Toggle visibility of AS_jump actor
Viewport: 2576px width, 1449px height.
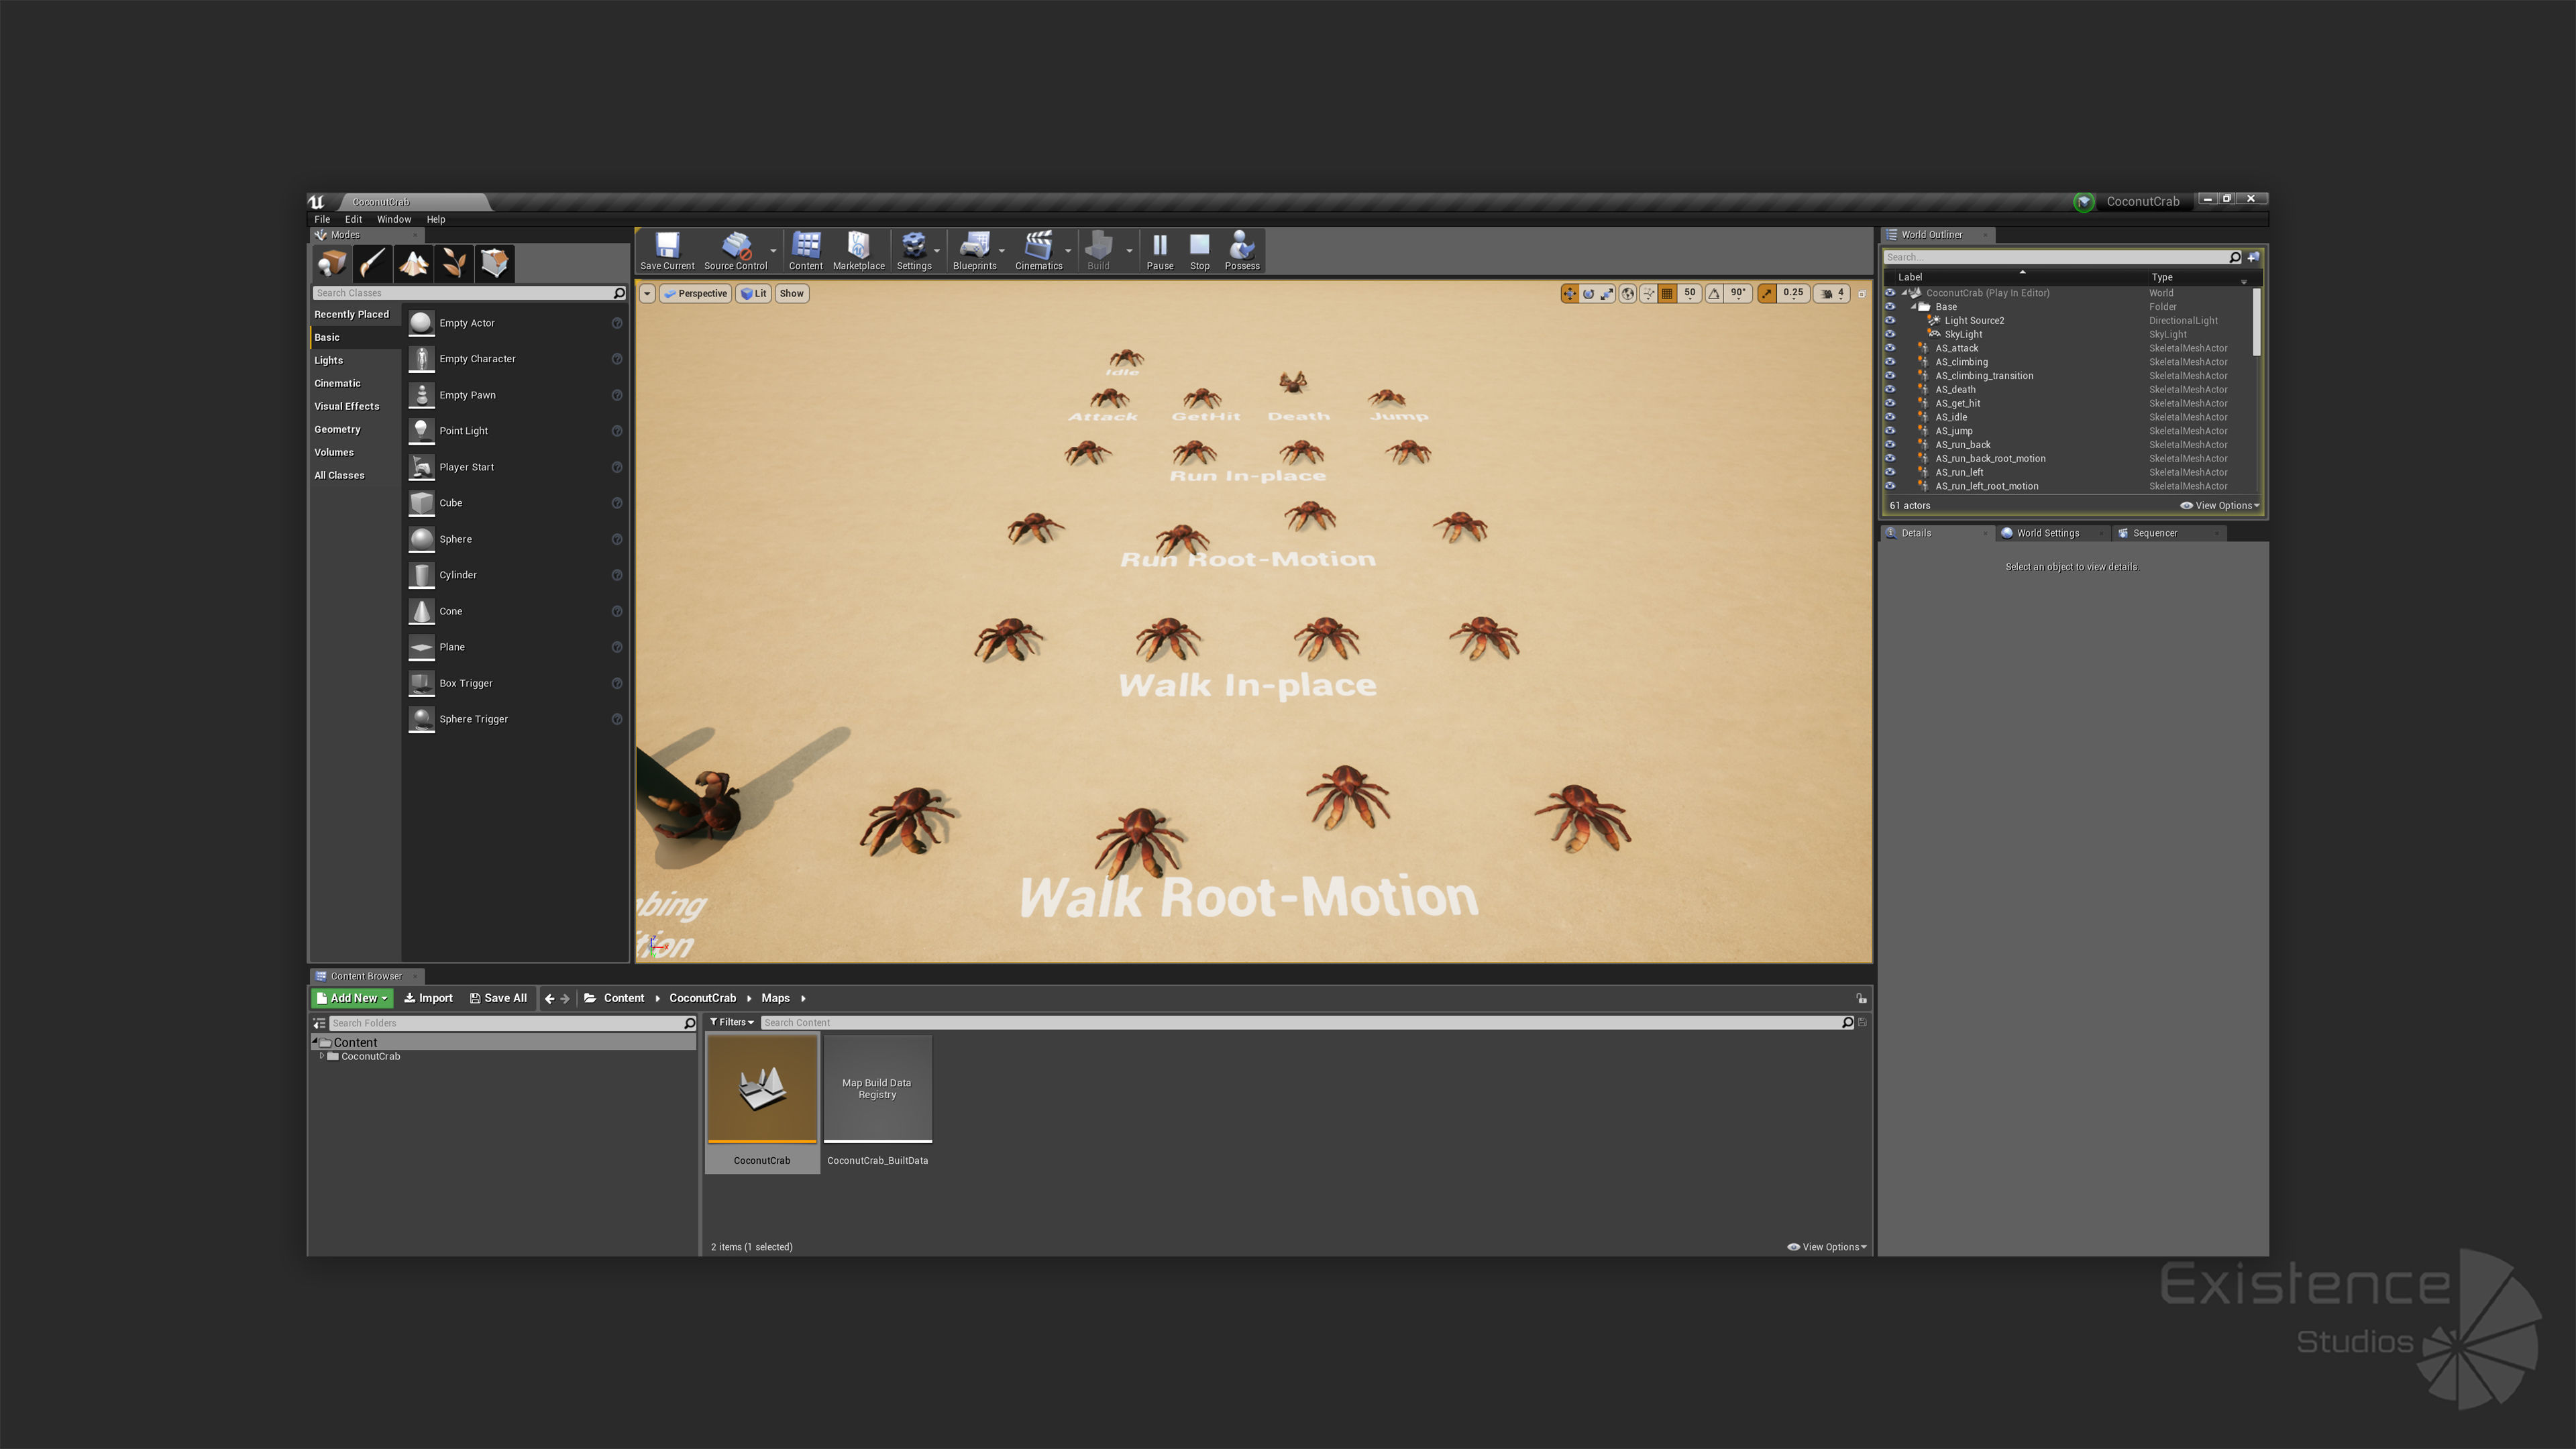pos(1890,431)
